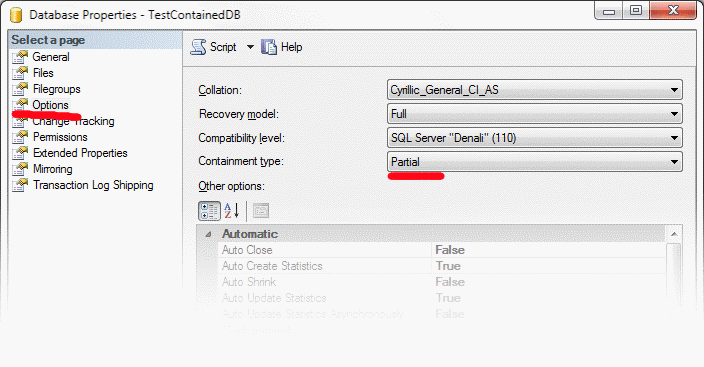Screen dimensions: 704x367
Task: Collapse the Automatic category
Action: point(208,234)
